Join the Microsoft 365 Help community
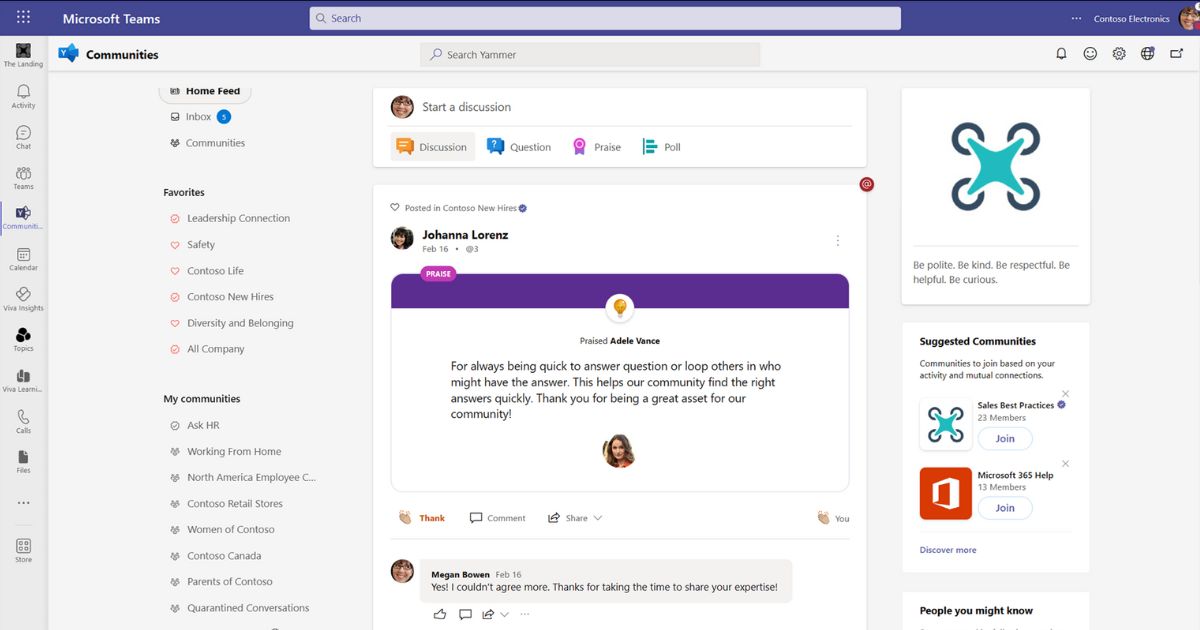1200x630 pixels. tap(1004, 508)
